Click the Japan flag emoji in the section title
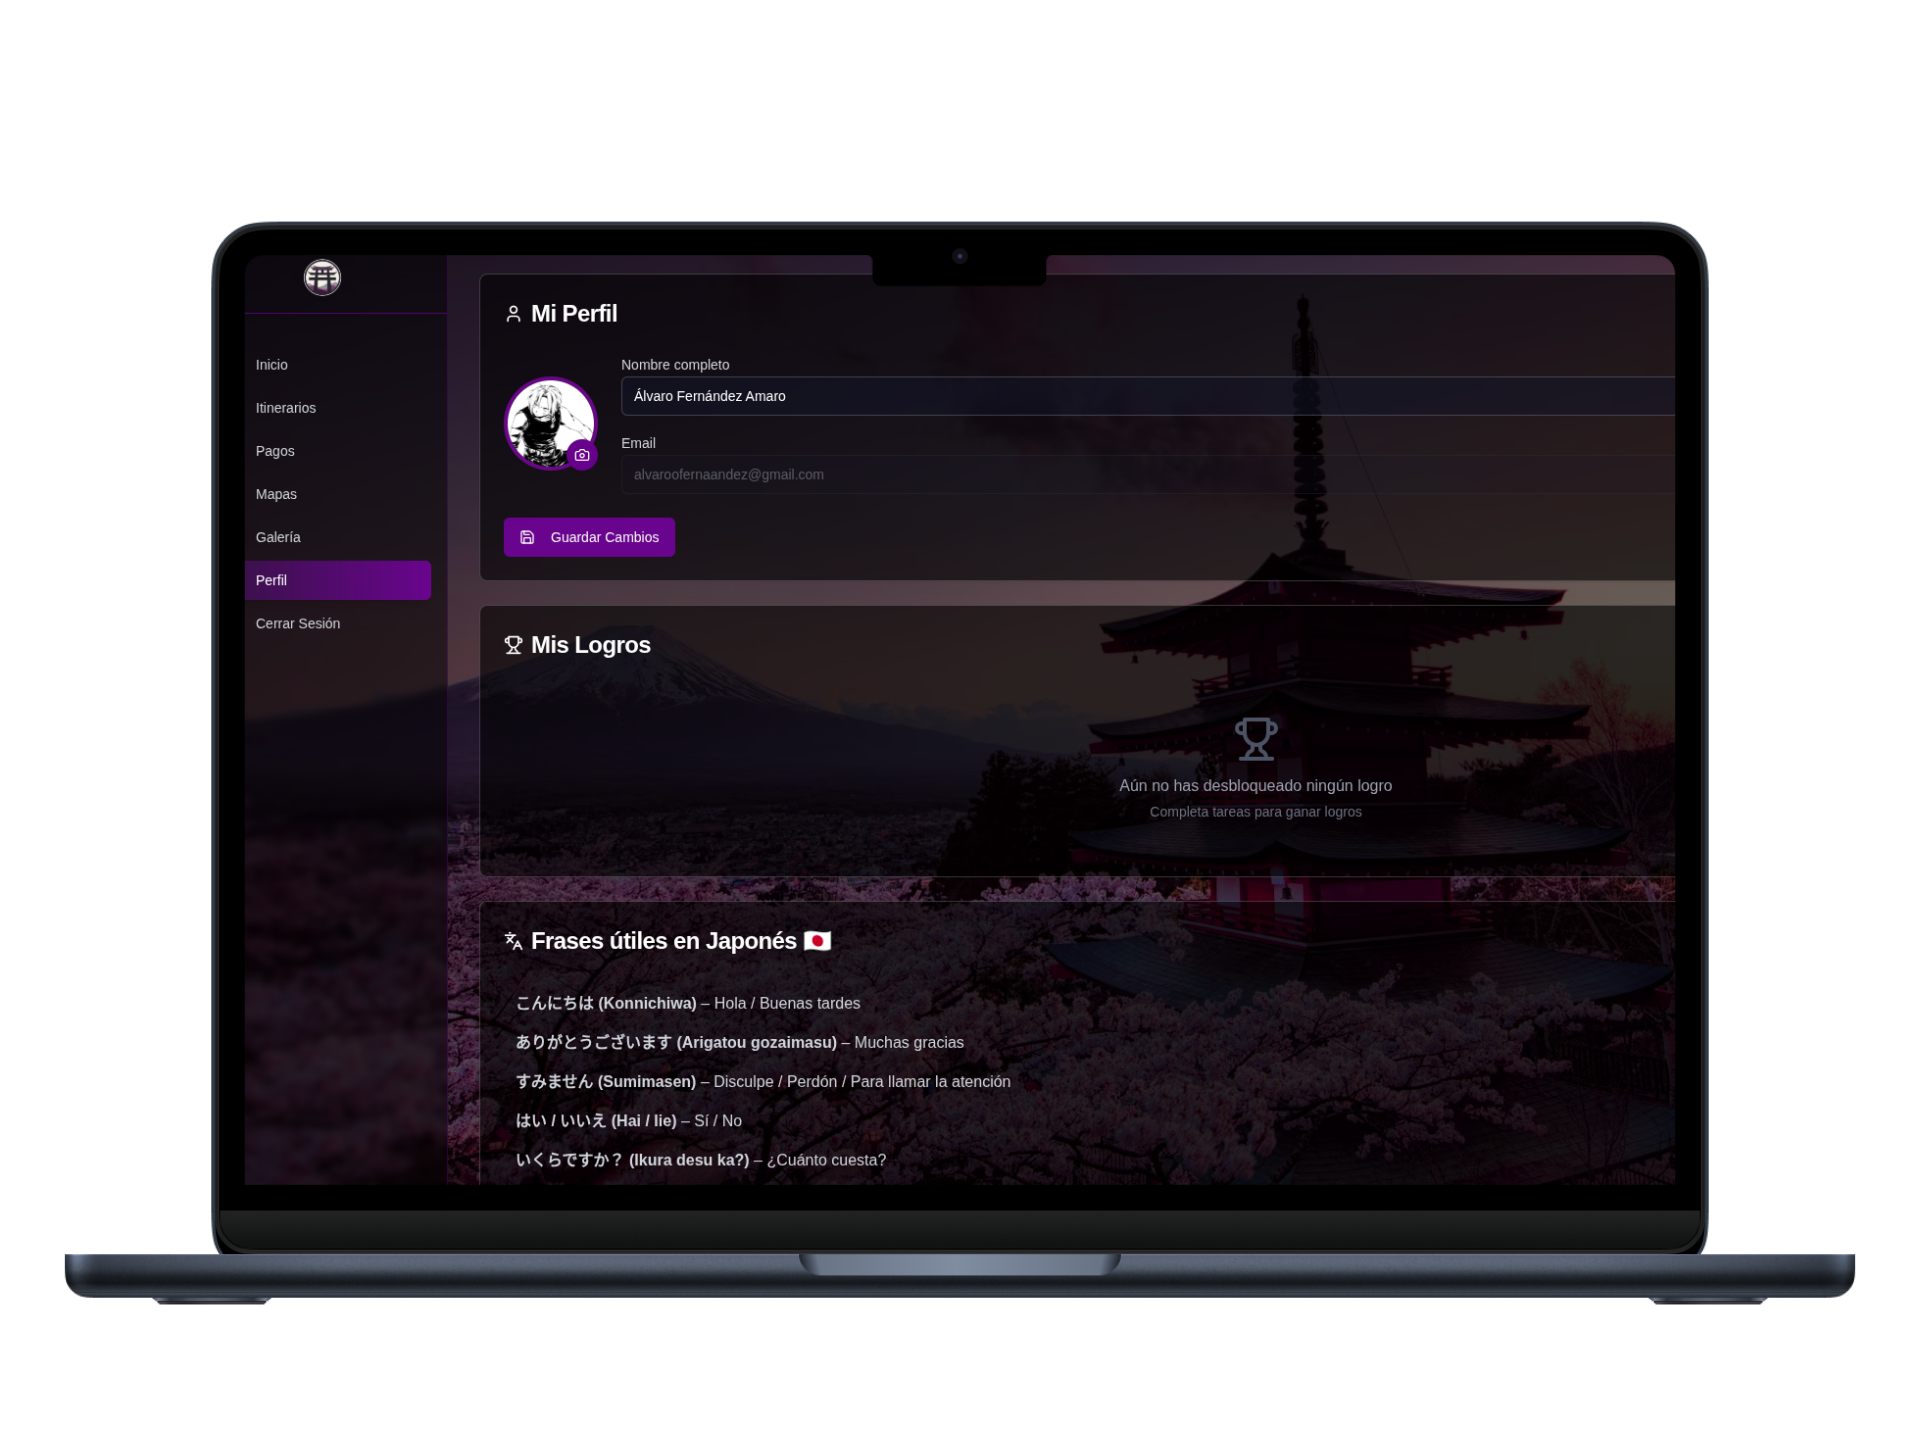Viewport: 1920px width, 1440px height. pyautogui.click(x=817, y=941)
